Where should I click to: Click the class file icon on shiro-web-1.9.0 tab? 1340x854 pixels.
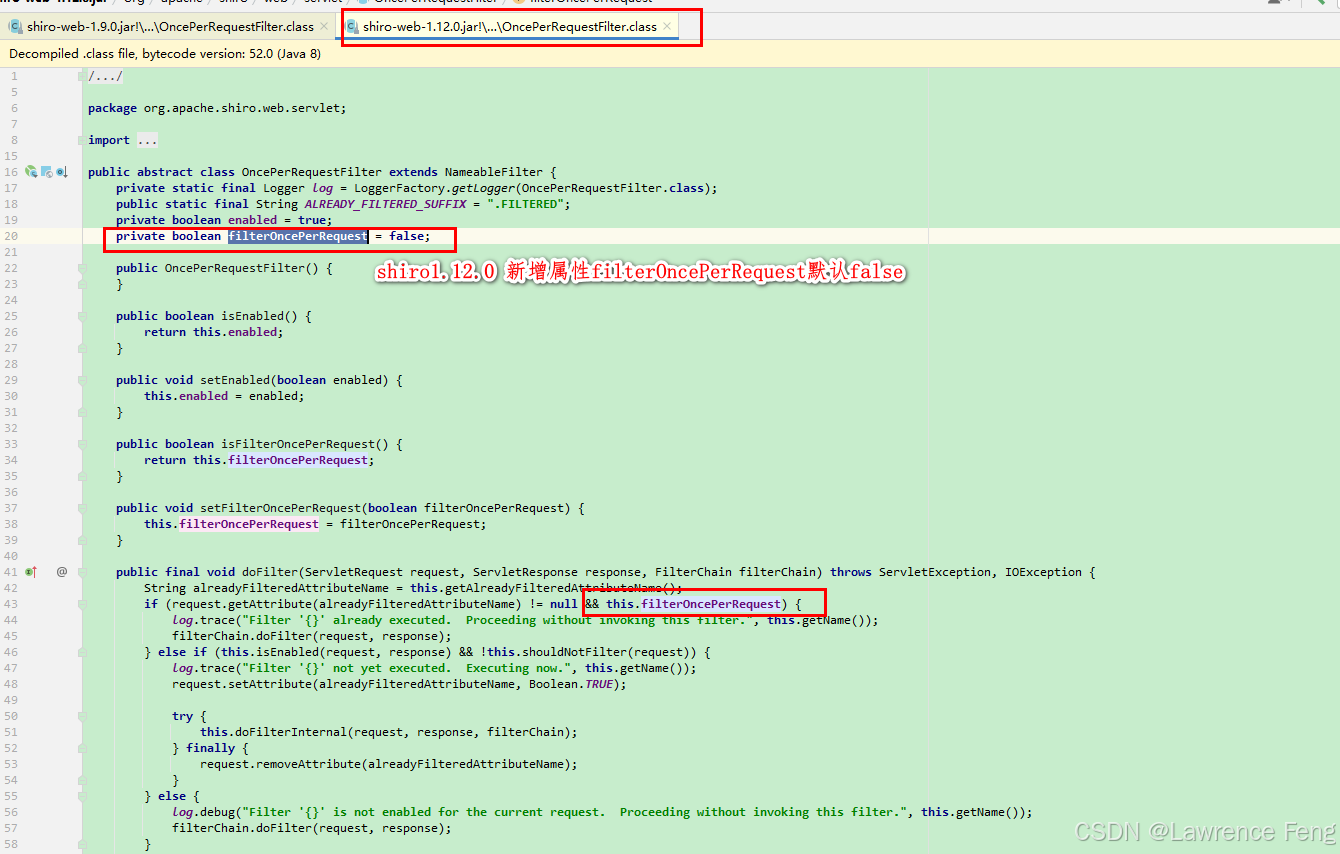coord(16,27)
